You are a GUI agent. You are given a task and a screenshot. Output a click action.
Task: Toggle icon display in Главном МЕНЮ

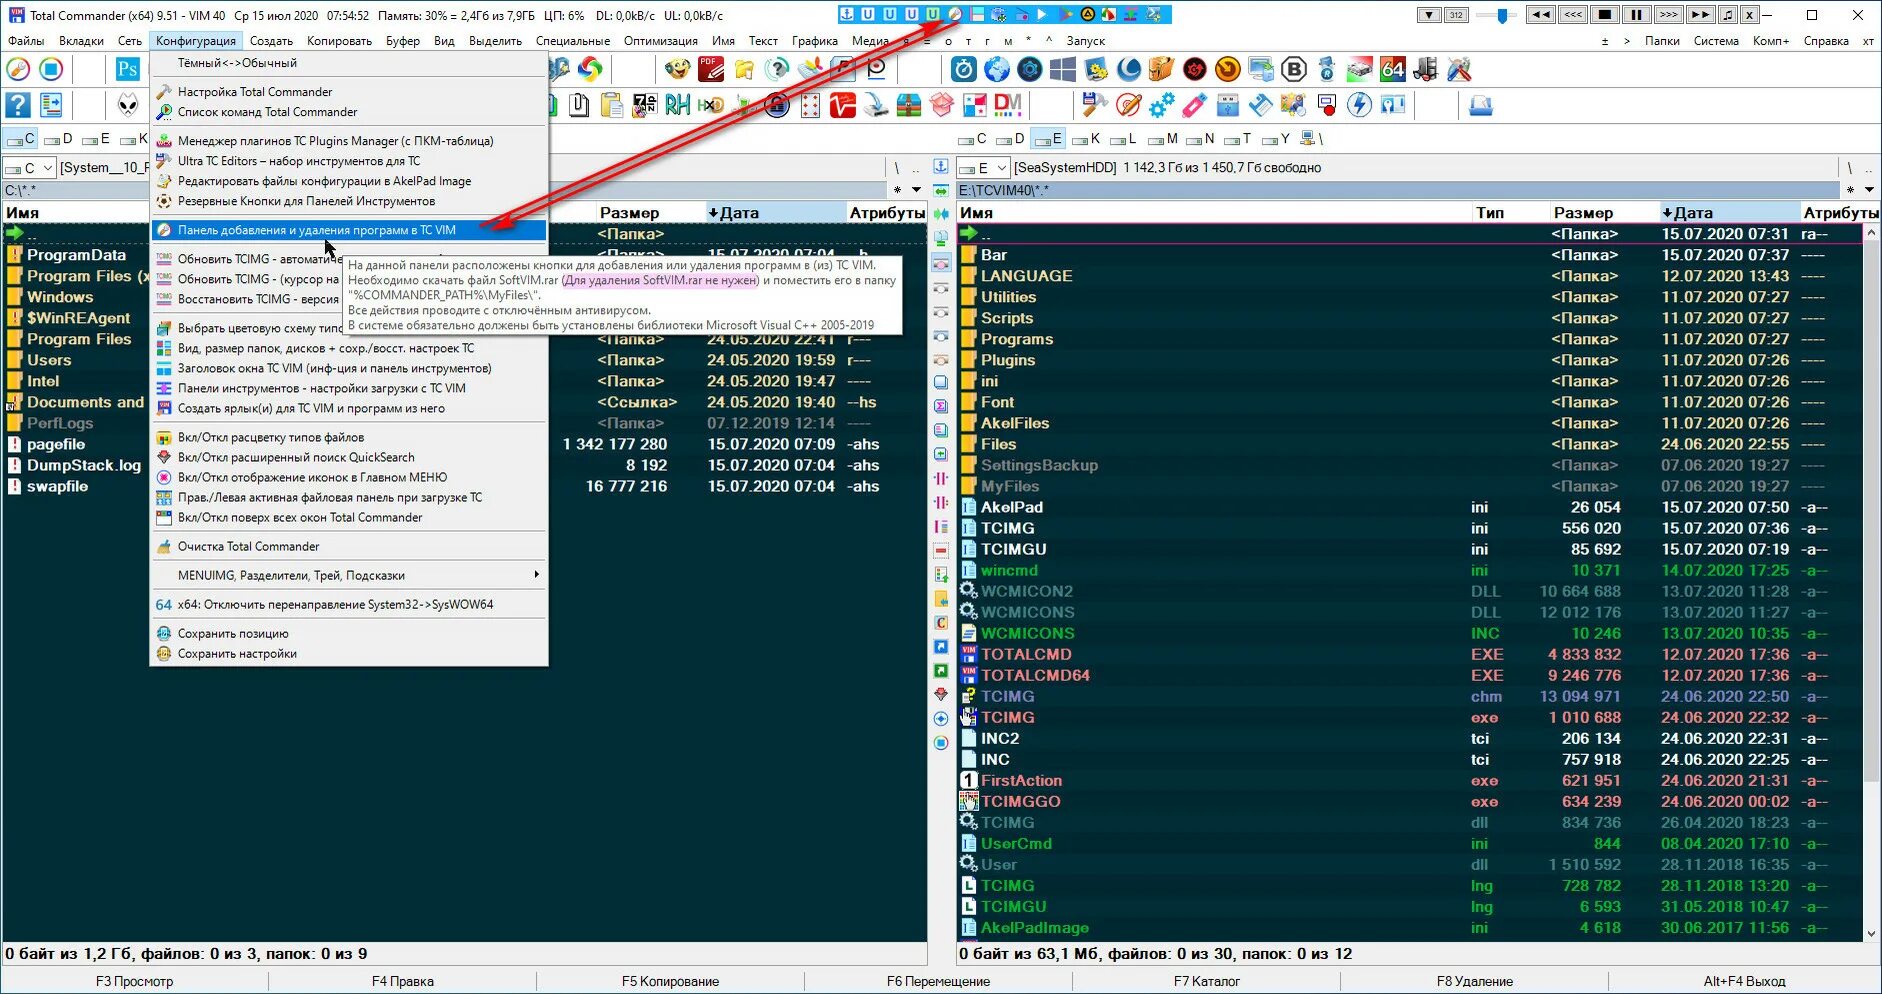pyautogui.click(x=349, y=477)
